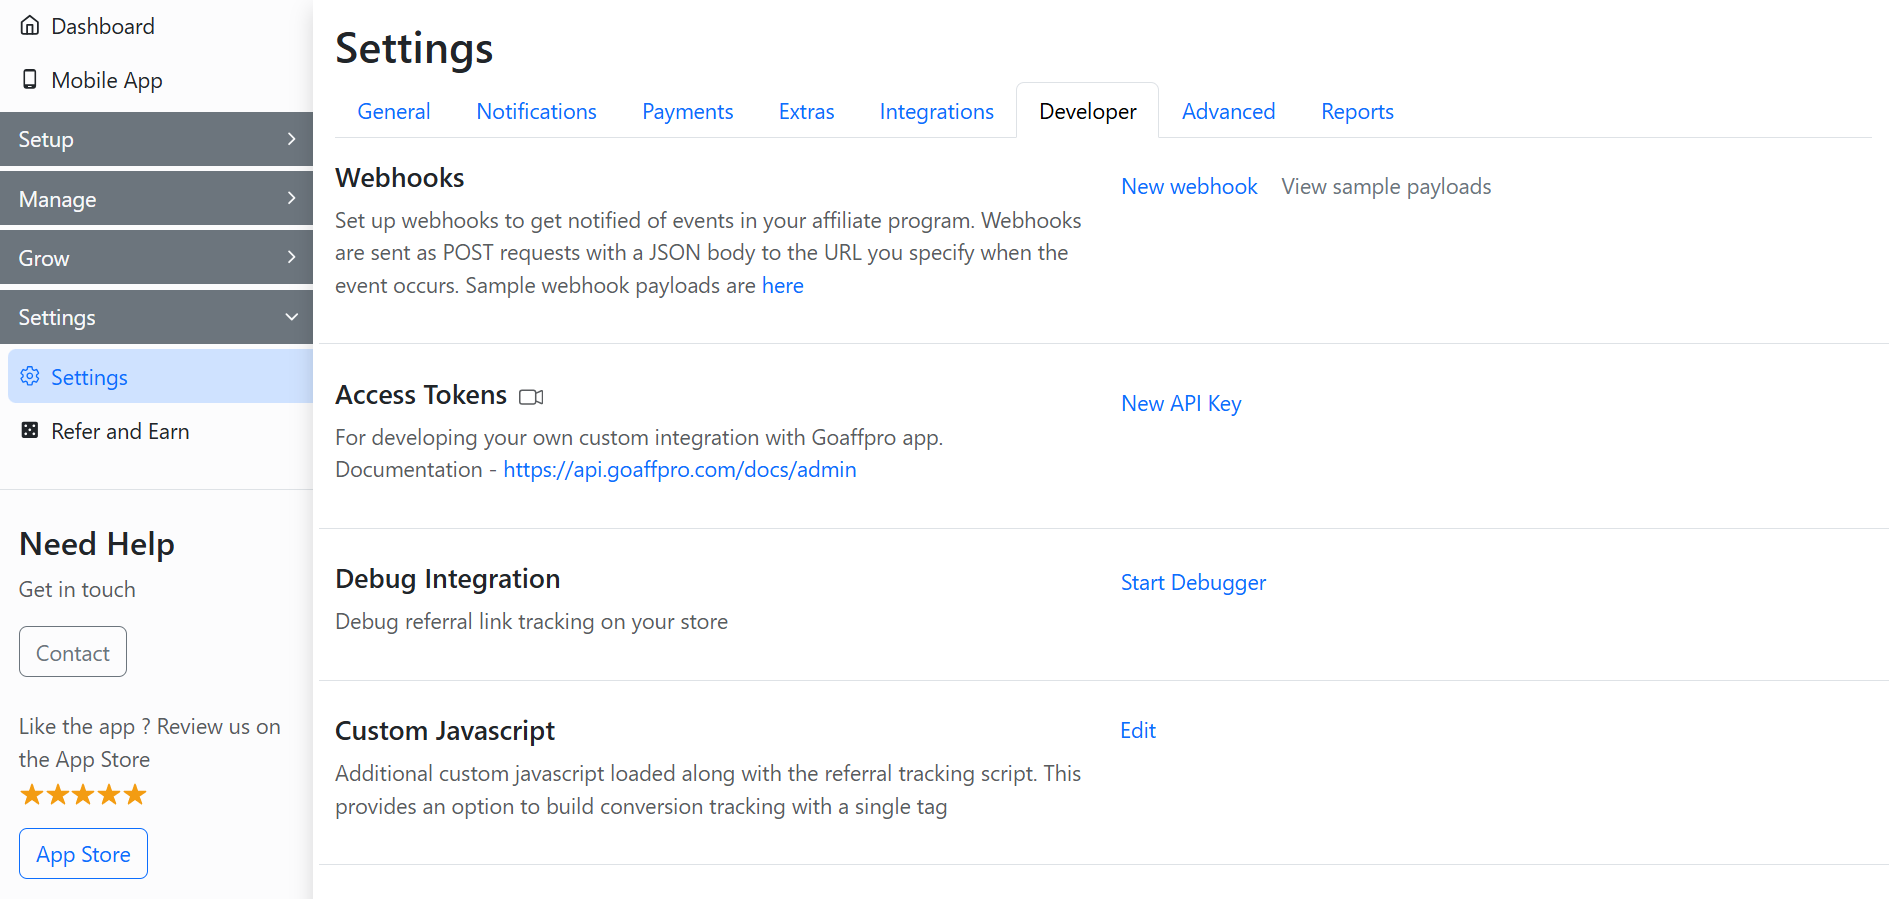Expand the Grow sidebar section
Screen dimensions: 1892x899
tap(156, 258)
